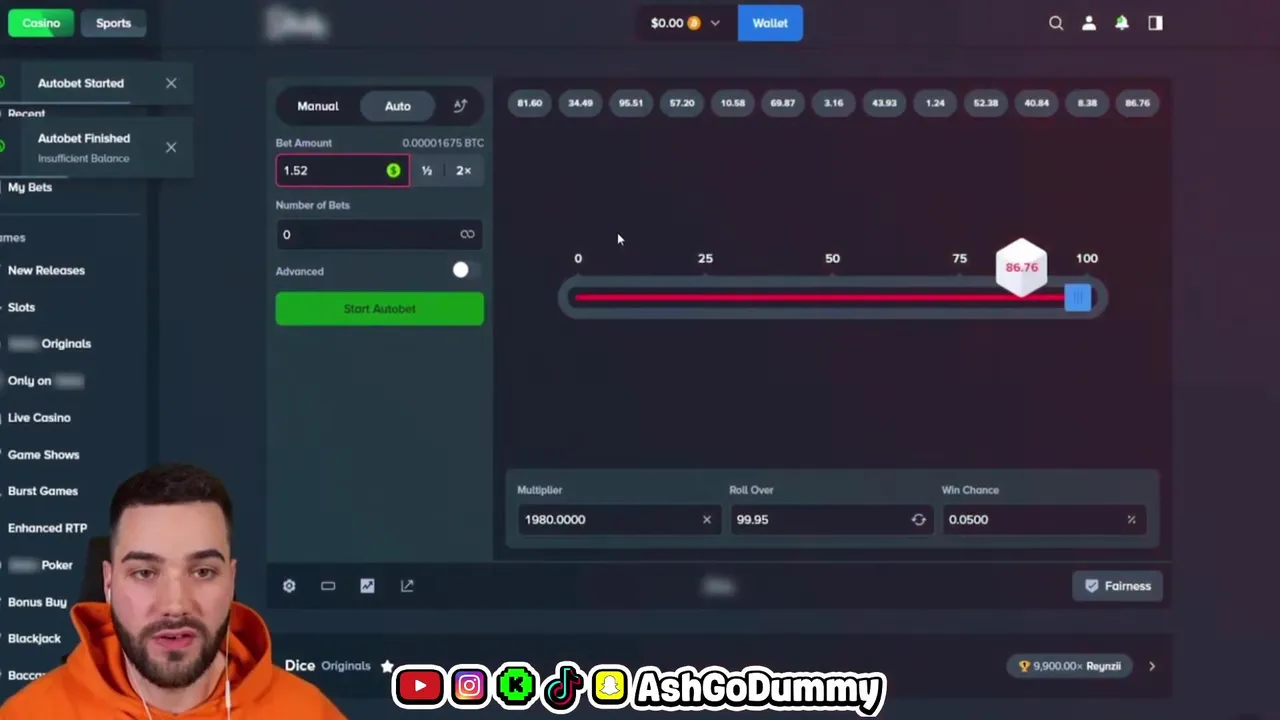Switch to the Auto tab

398,106
